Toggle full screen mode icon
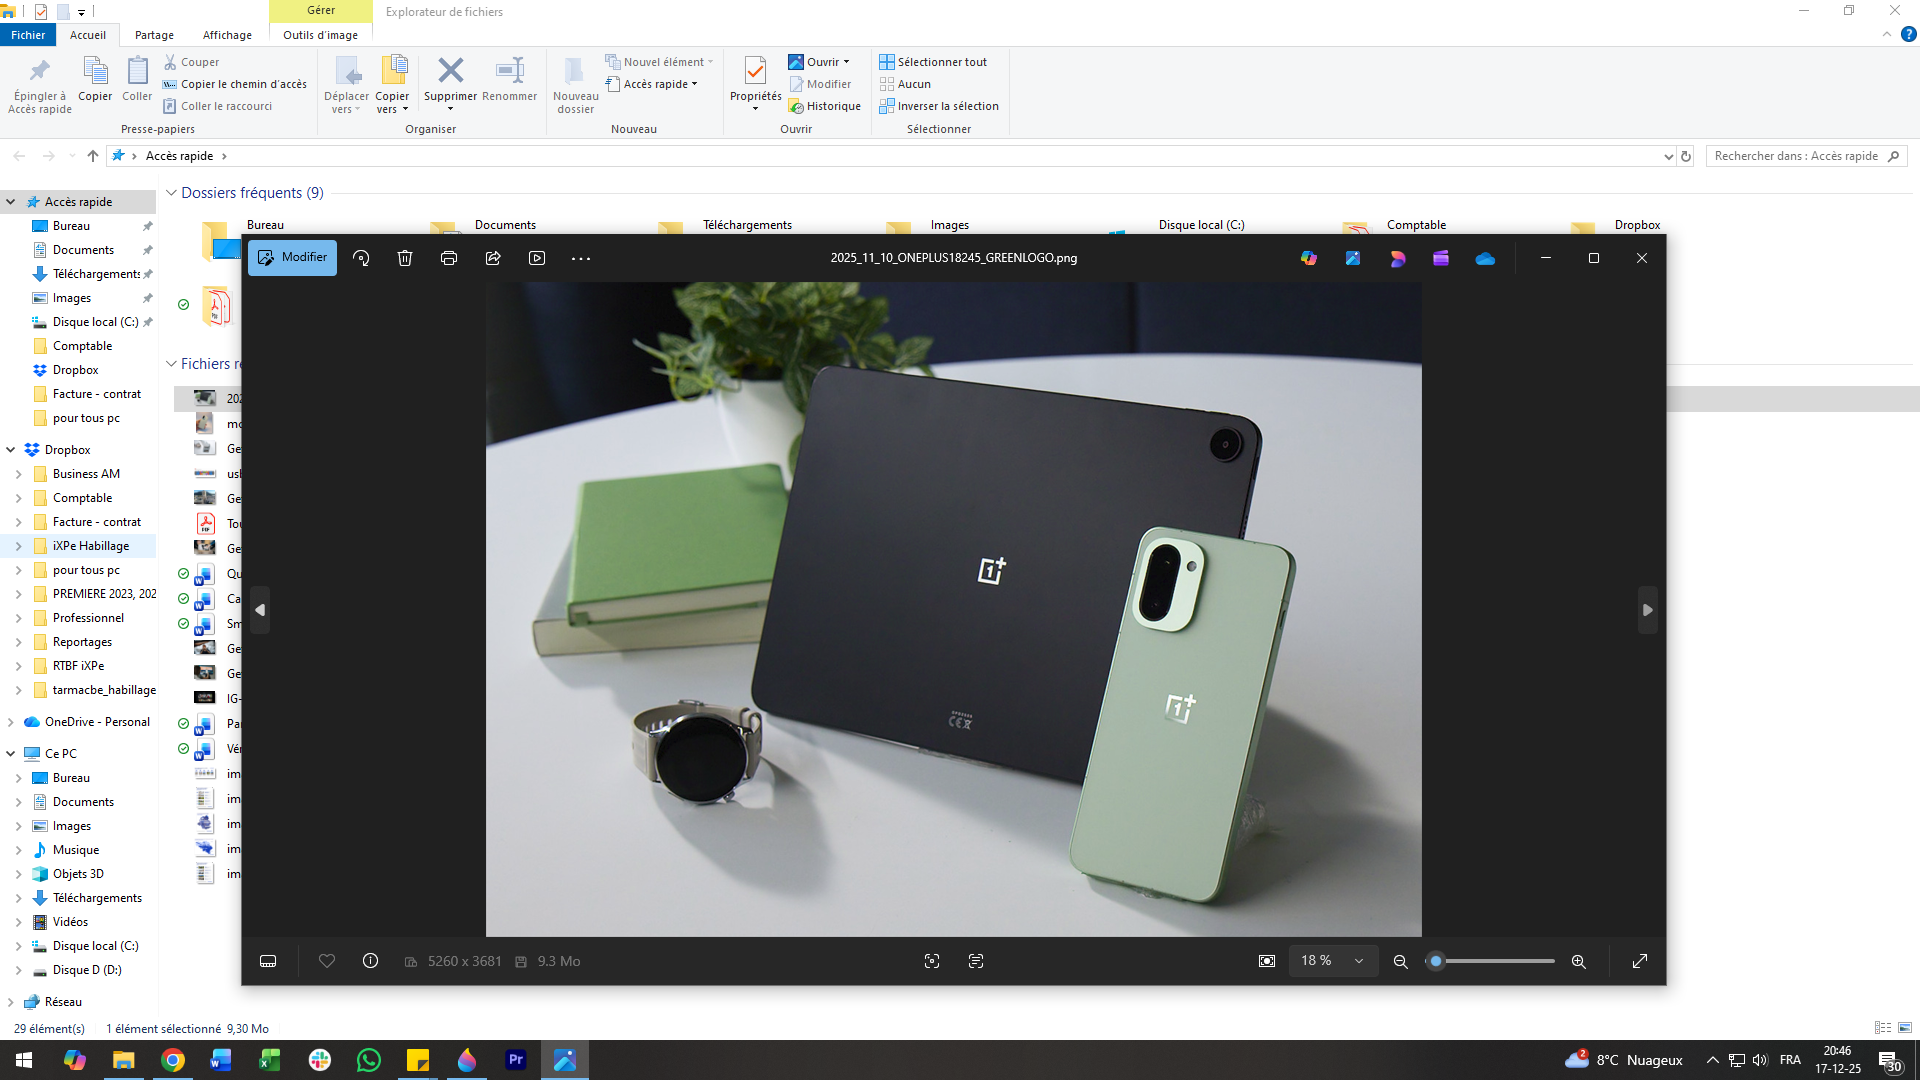 coord(1640,961)
